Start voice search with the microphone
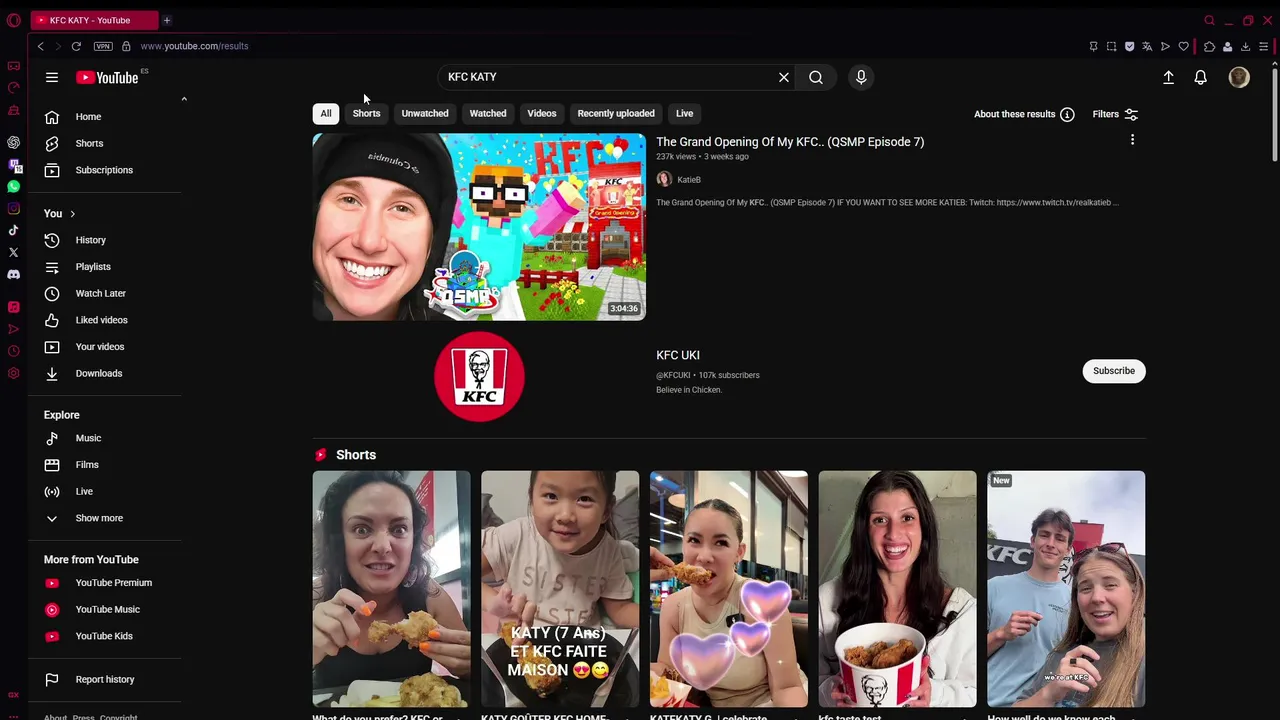Image resolution: width=1280 pixels, height=720 pixels. coord(861,77)
